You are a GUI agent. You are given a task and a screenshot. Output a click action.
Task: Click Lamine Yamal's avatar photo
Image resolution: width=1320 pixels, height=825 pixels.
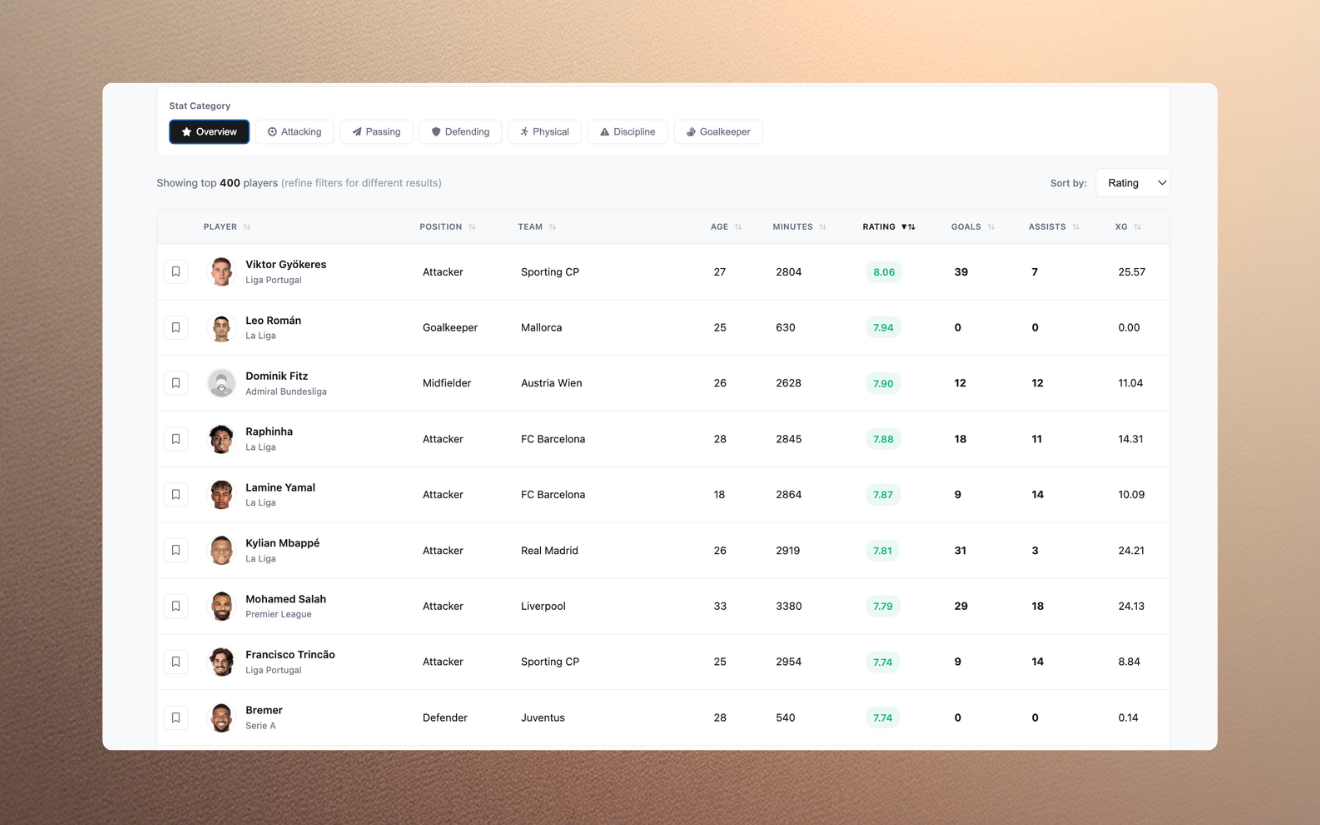[x=221, y=495]
